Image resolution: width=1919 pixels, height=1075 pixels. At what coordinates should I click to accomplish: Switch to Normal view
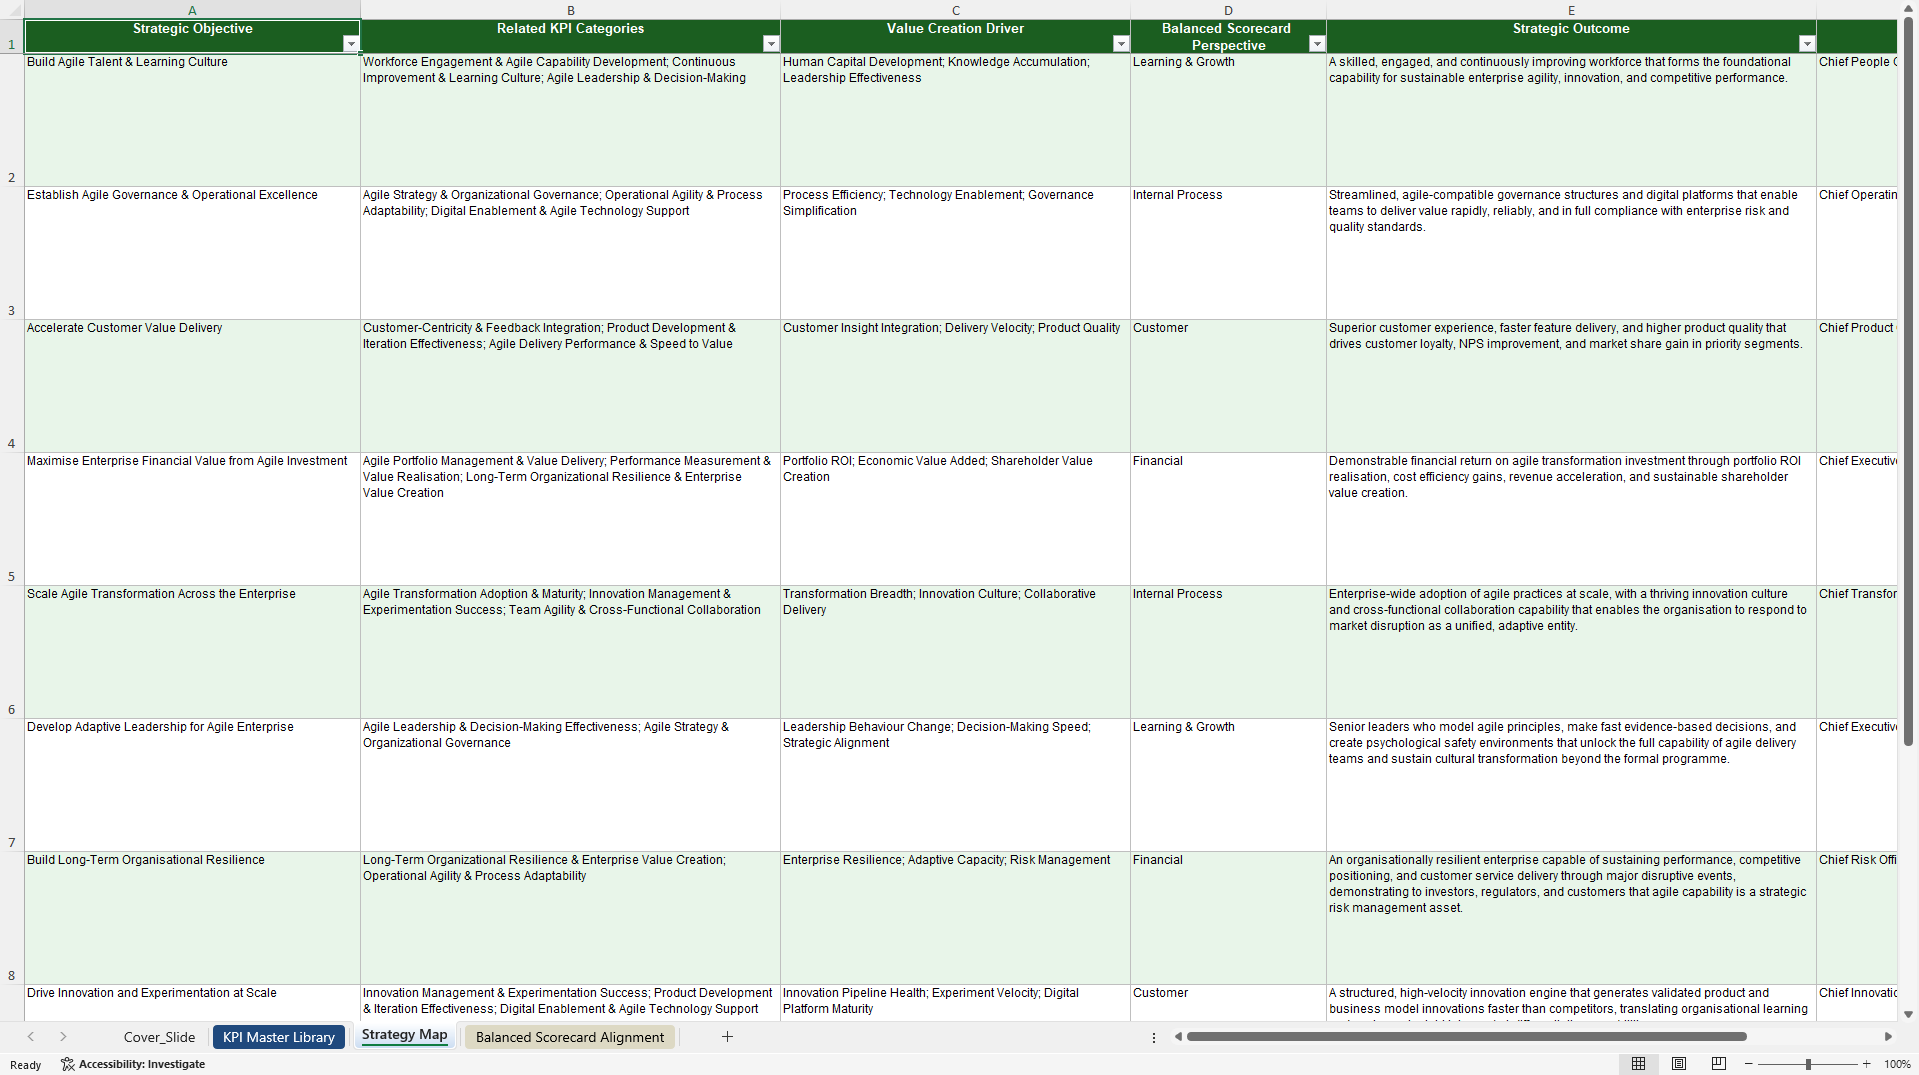click(x=1638, y=1064)
